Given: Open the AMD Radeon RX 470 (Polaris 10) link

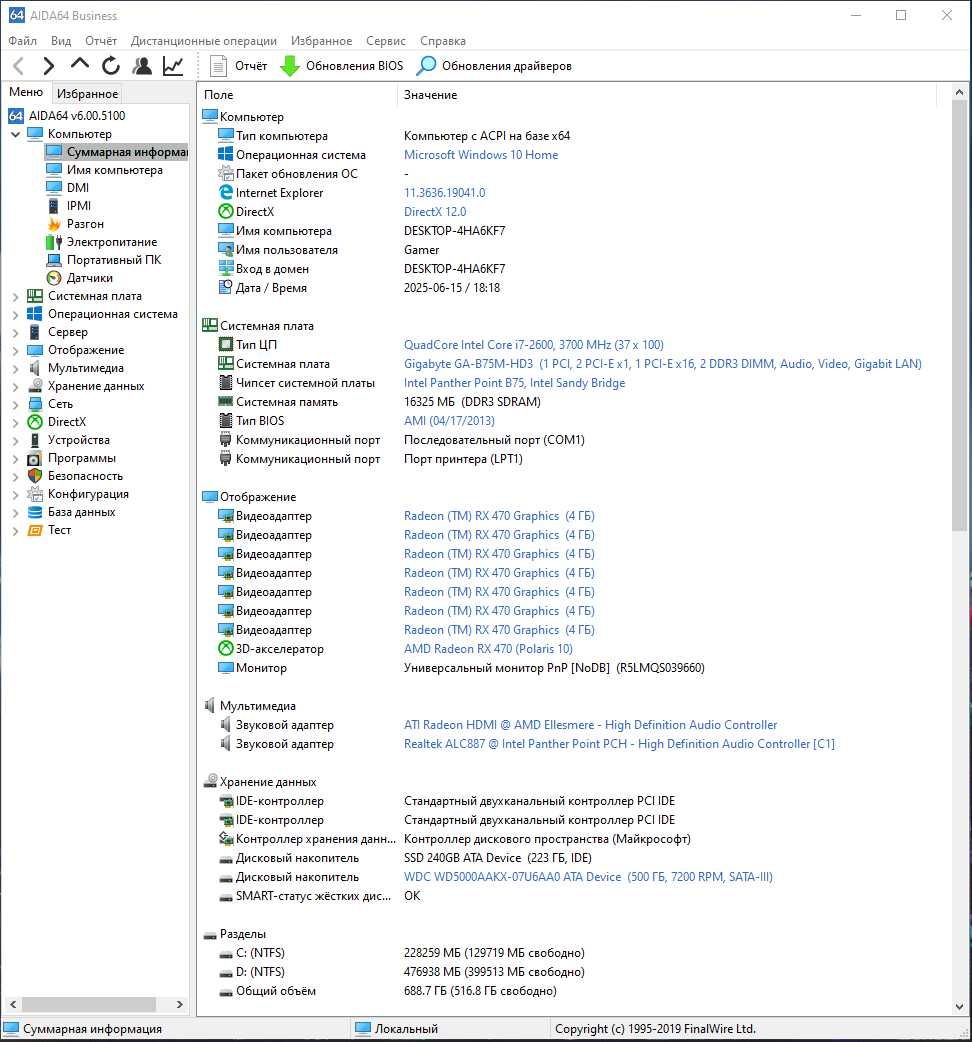Looking at the screenshot, I should coord(488,649).
